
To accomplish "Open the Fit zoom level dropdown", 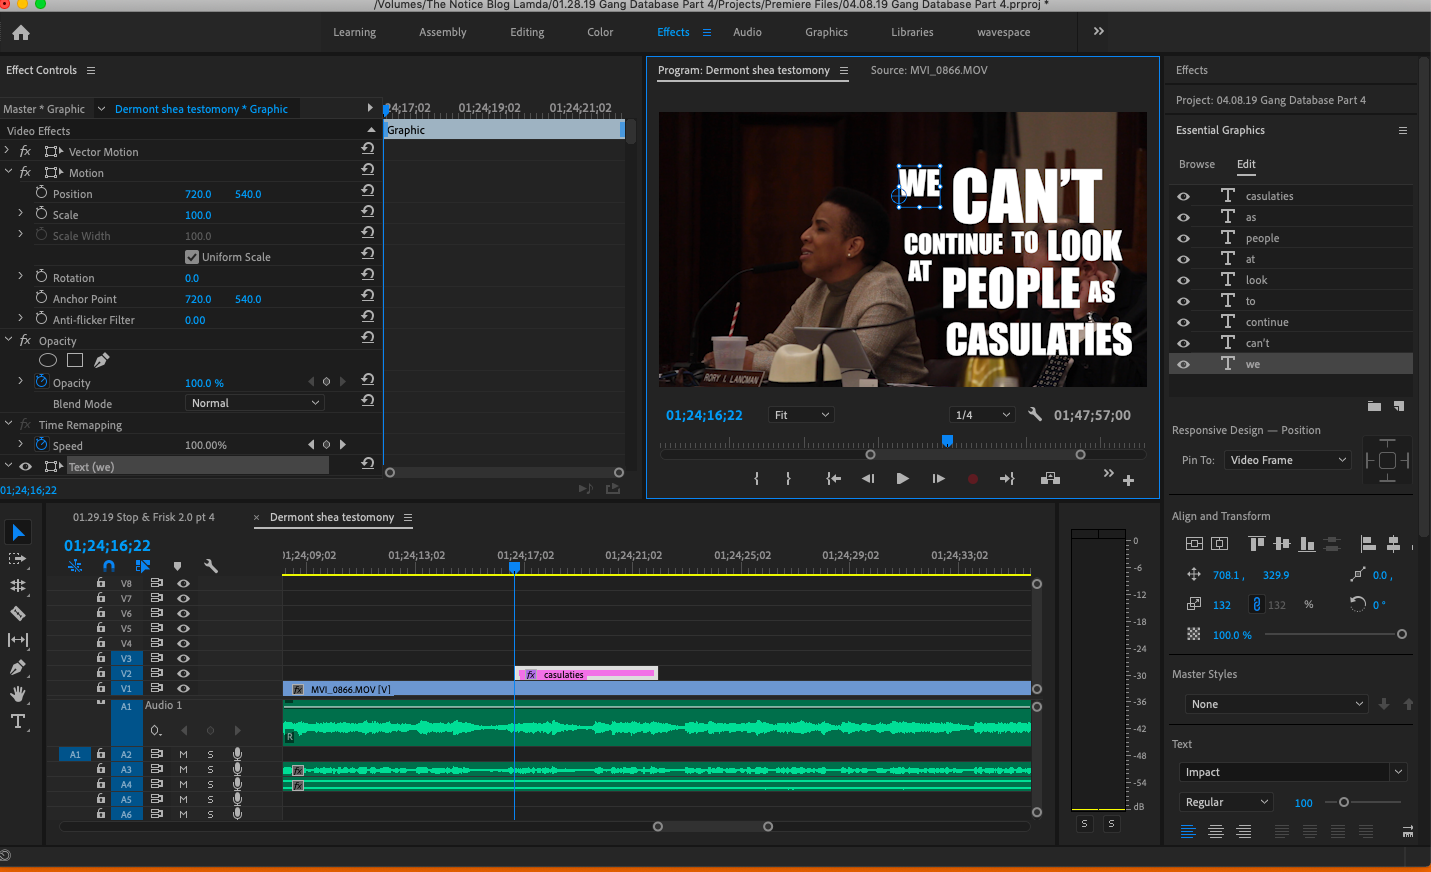I will [x=801, y=415].
